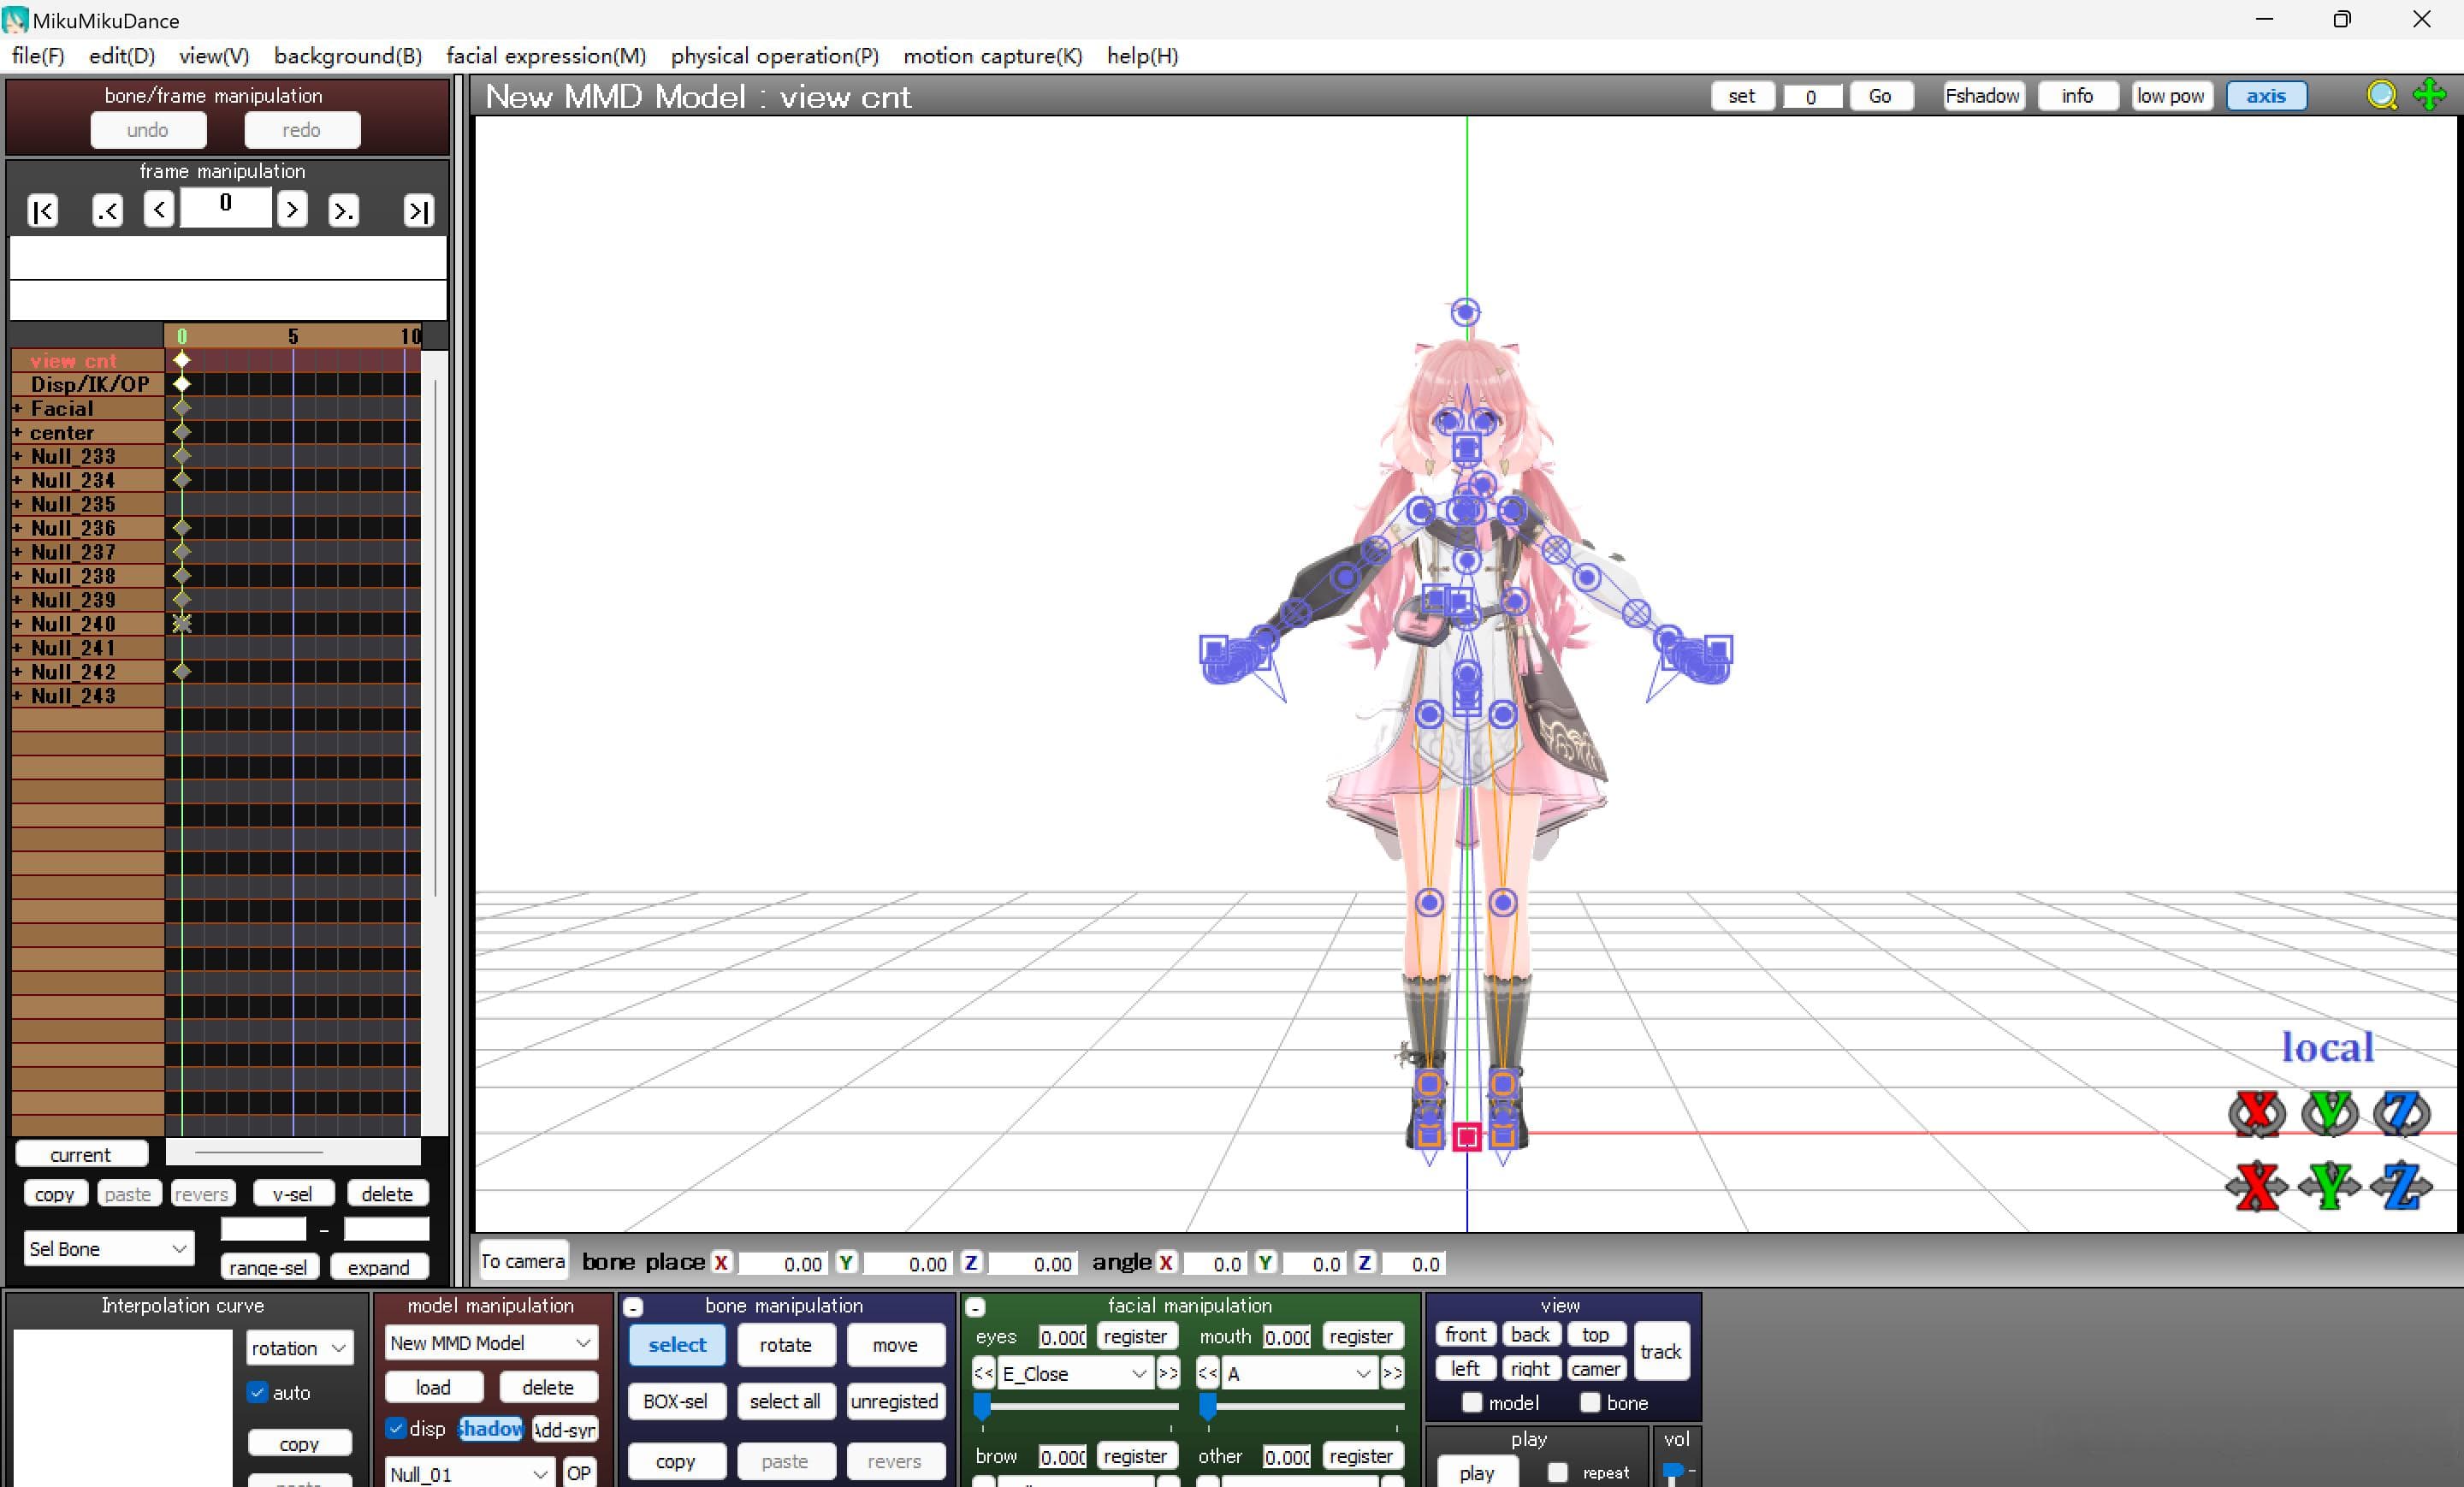Enable the view bone checkbox
The image size is (2464, 1487).
point(1590,1403)
